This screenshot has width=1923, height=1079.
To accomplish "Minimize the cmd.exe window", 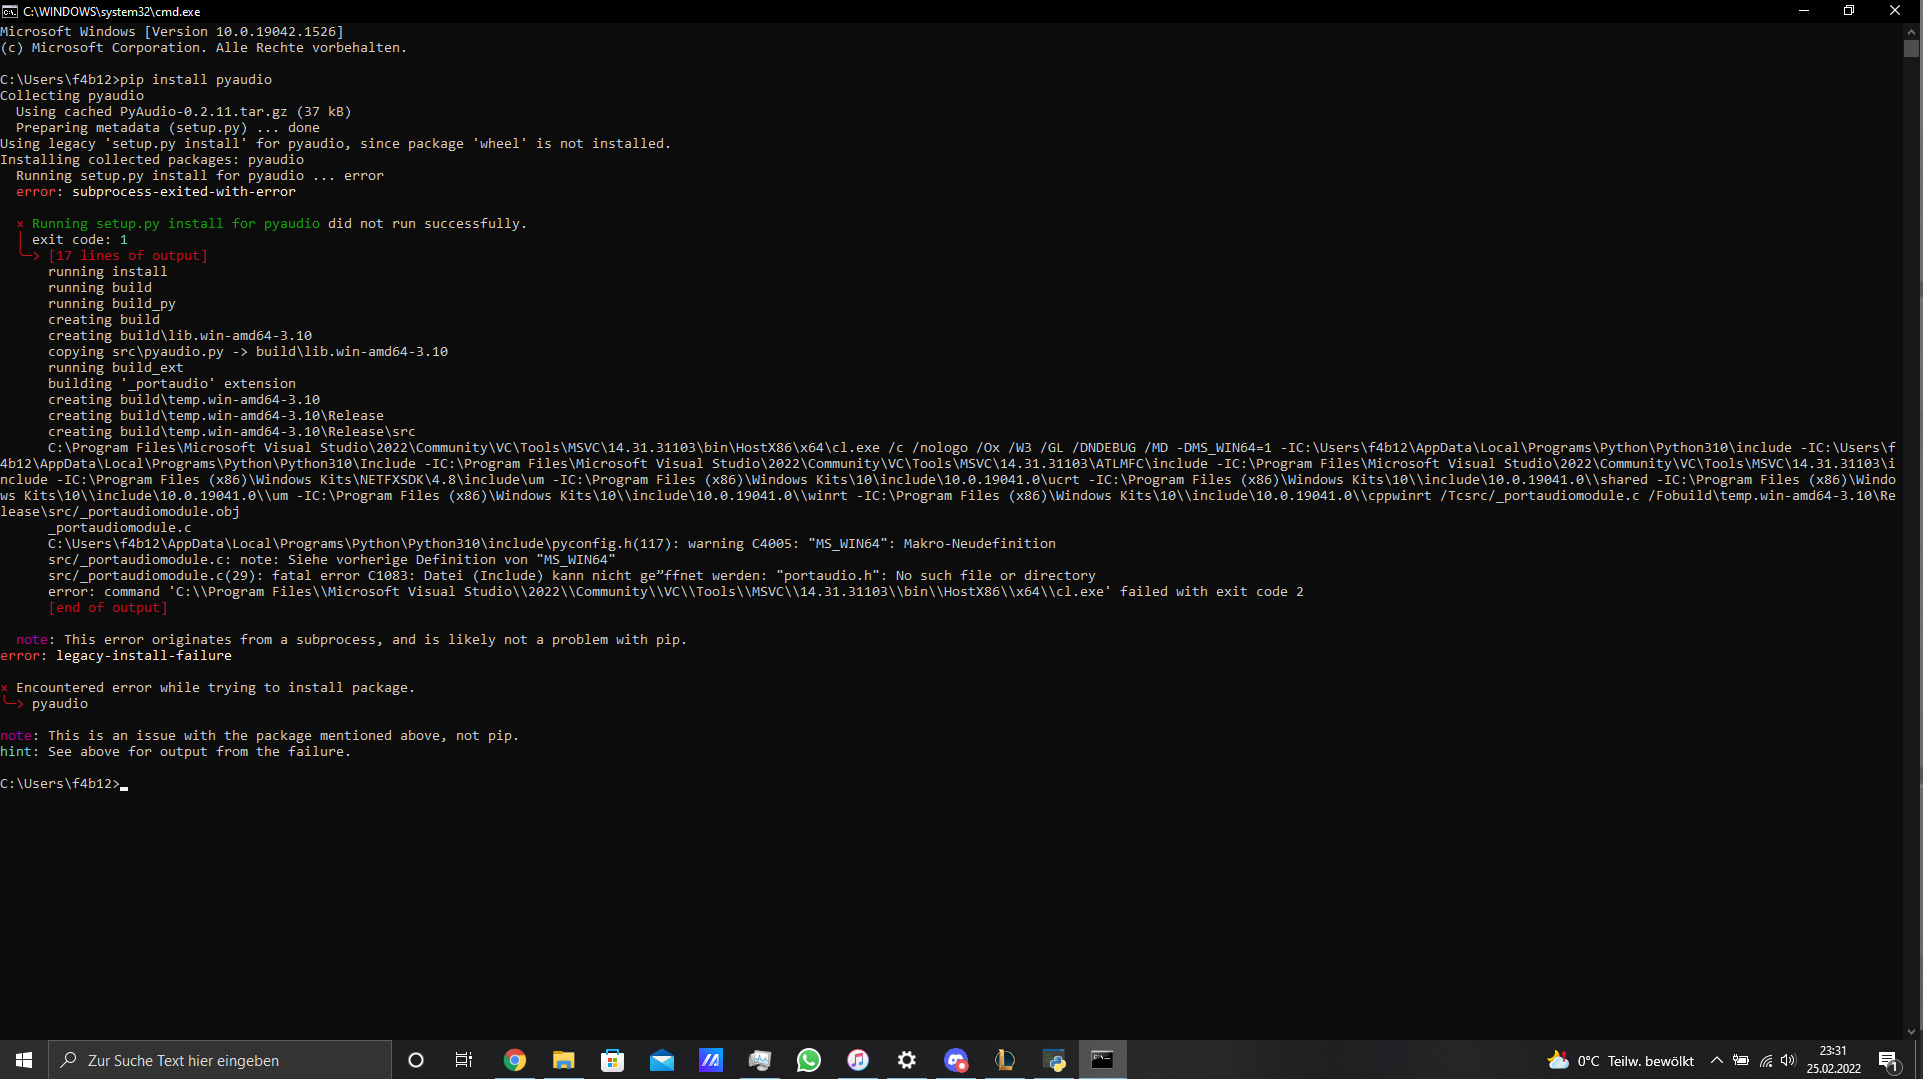I will point(1804,11).
